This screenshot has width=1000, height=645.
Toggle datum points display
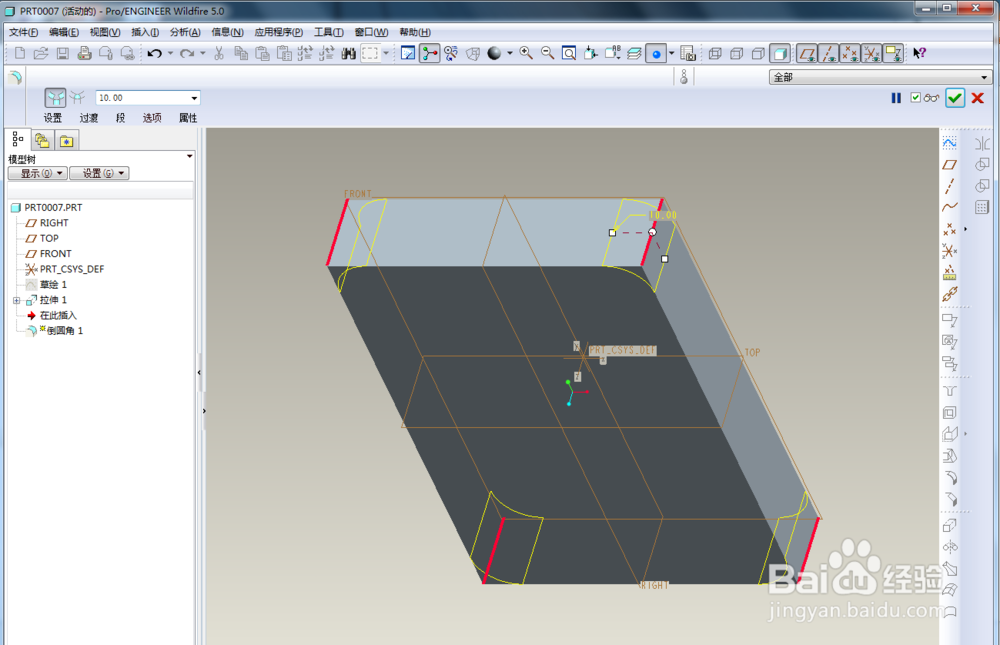click(x=849, y=54)
